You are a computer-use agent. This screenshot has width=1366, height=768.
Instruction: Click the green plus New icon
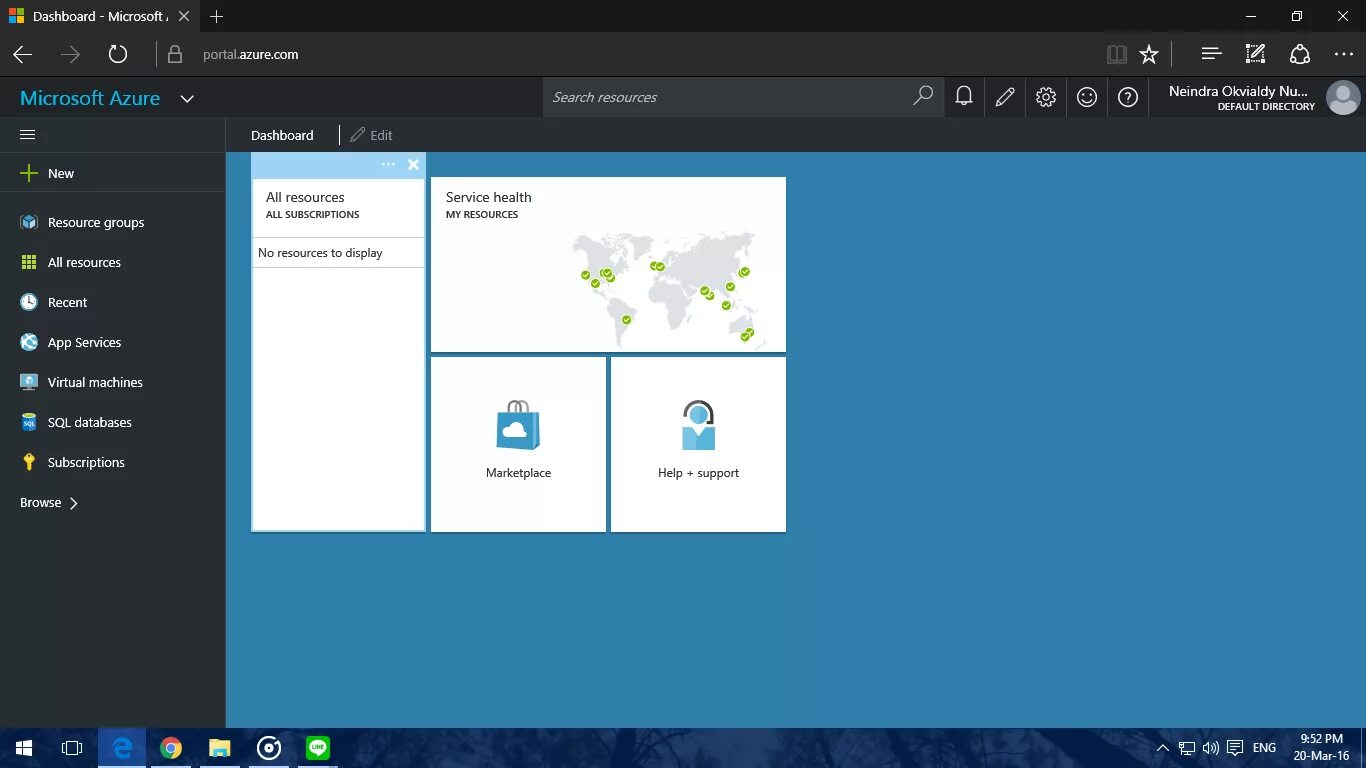[x=29, y=173]
